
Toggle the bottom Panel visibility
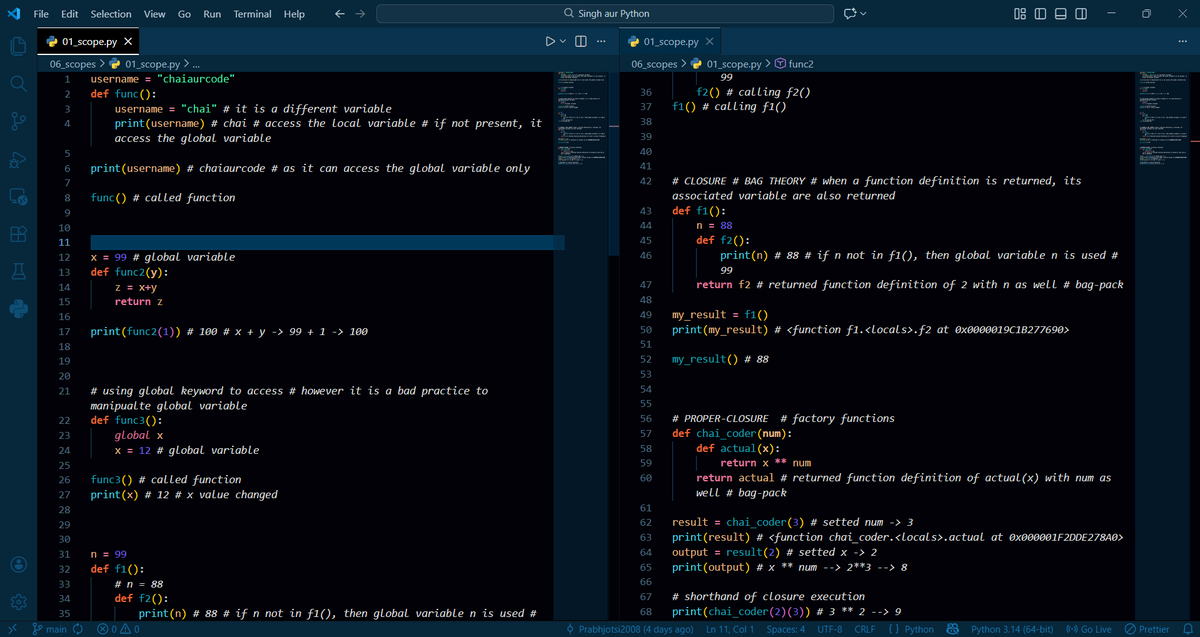1059,14
